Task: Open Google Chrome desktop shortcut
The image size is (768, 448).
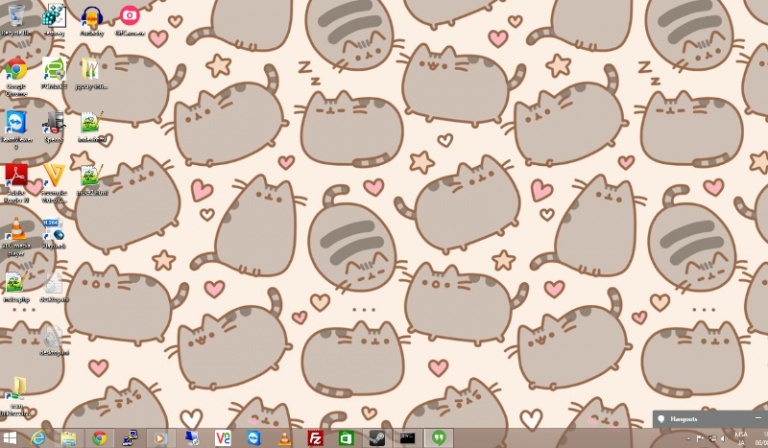Action: tap(16, 70)
